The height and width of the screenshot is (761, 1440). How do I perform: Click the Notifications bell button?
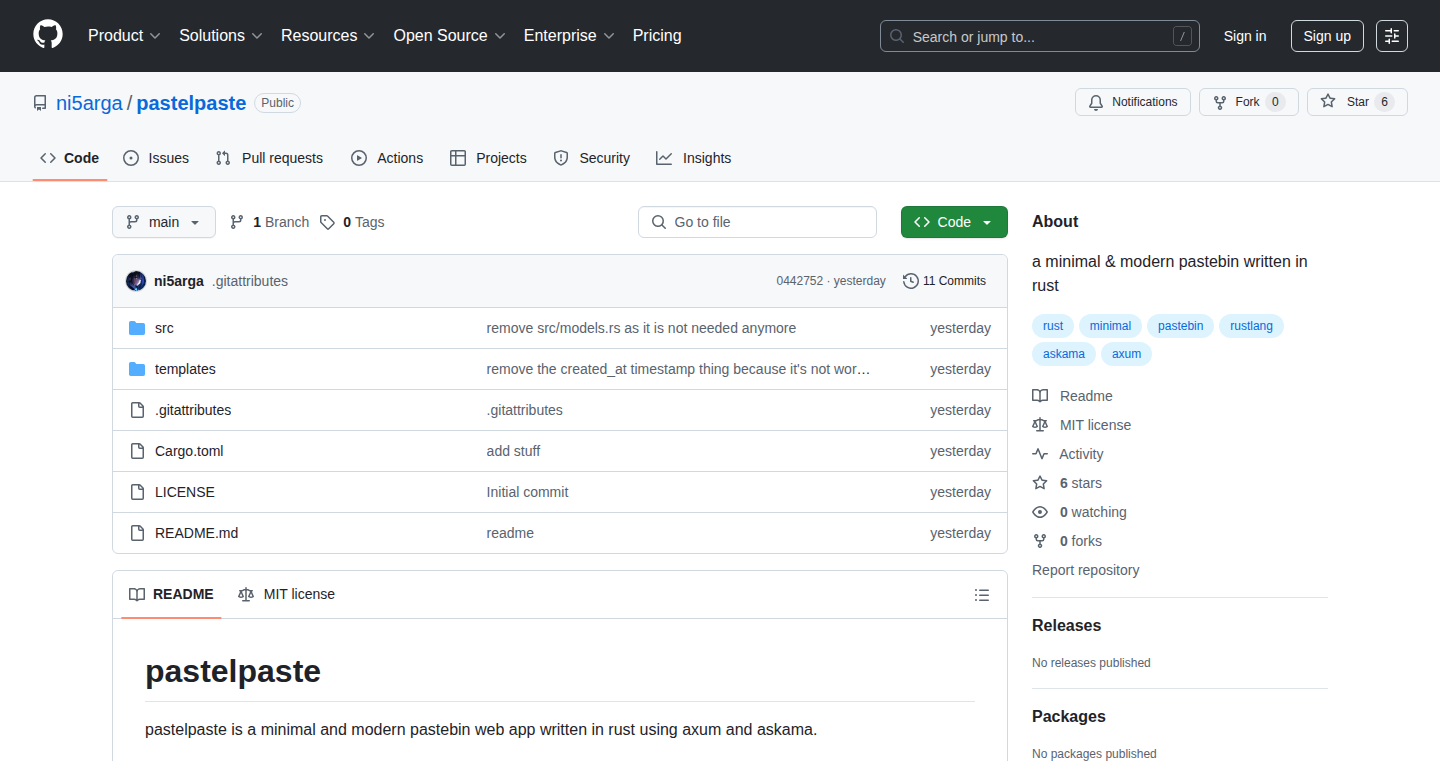[x=1133, y=102]
